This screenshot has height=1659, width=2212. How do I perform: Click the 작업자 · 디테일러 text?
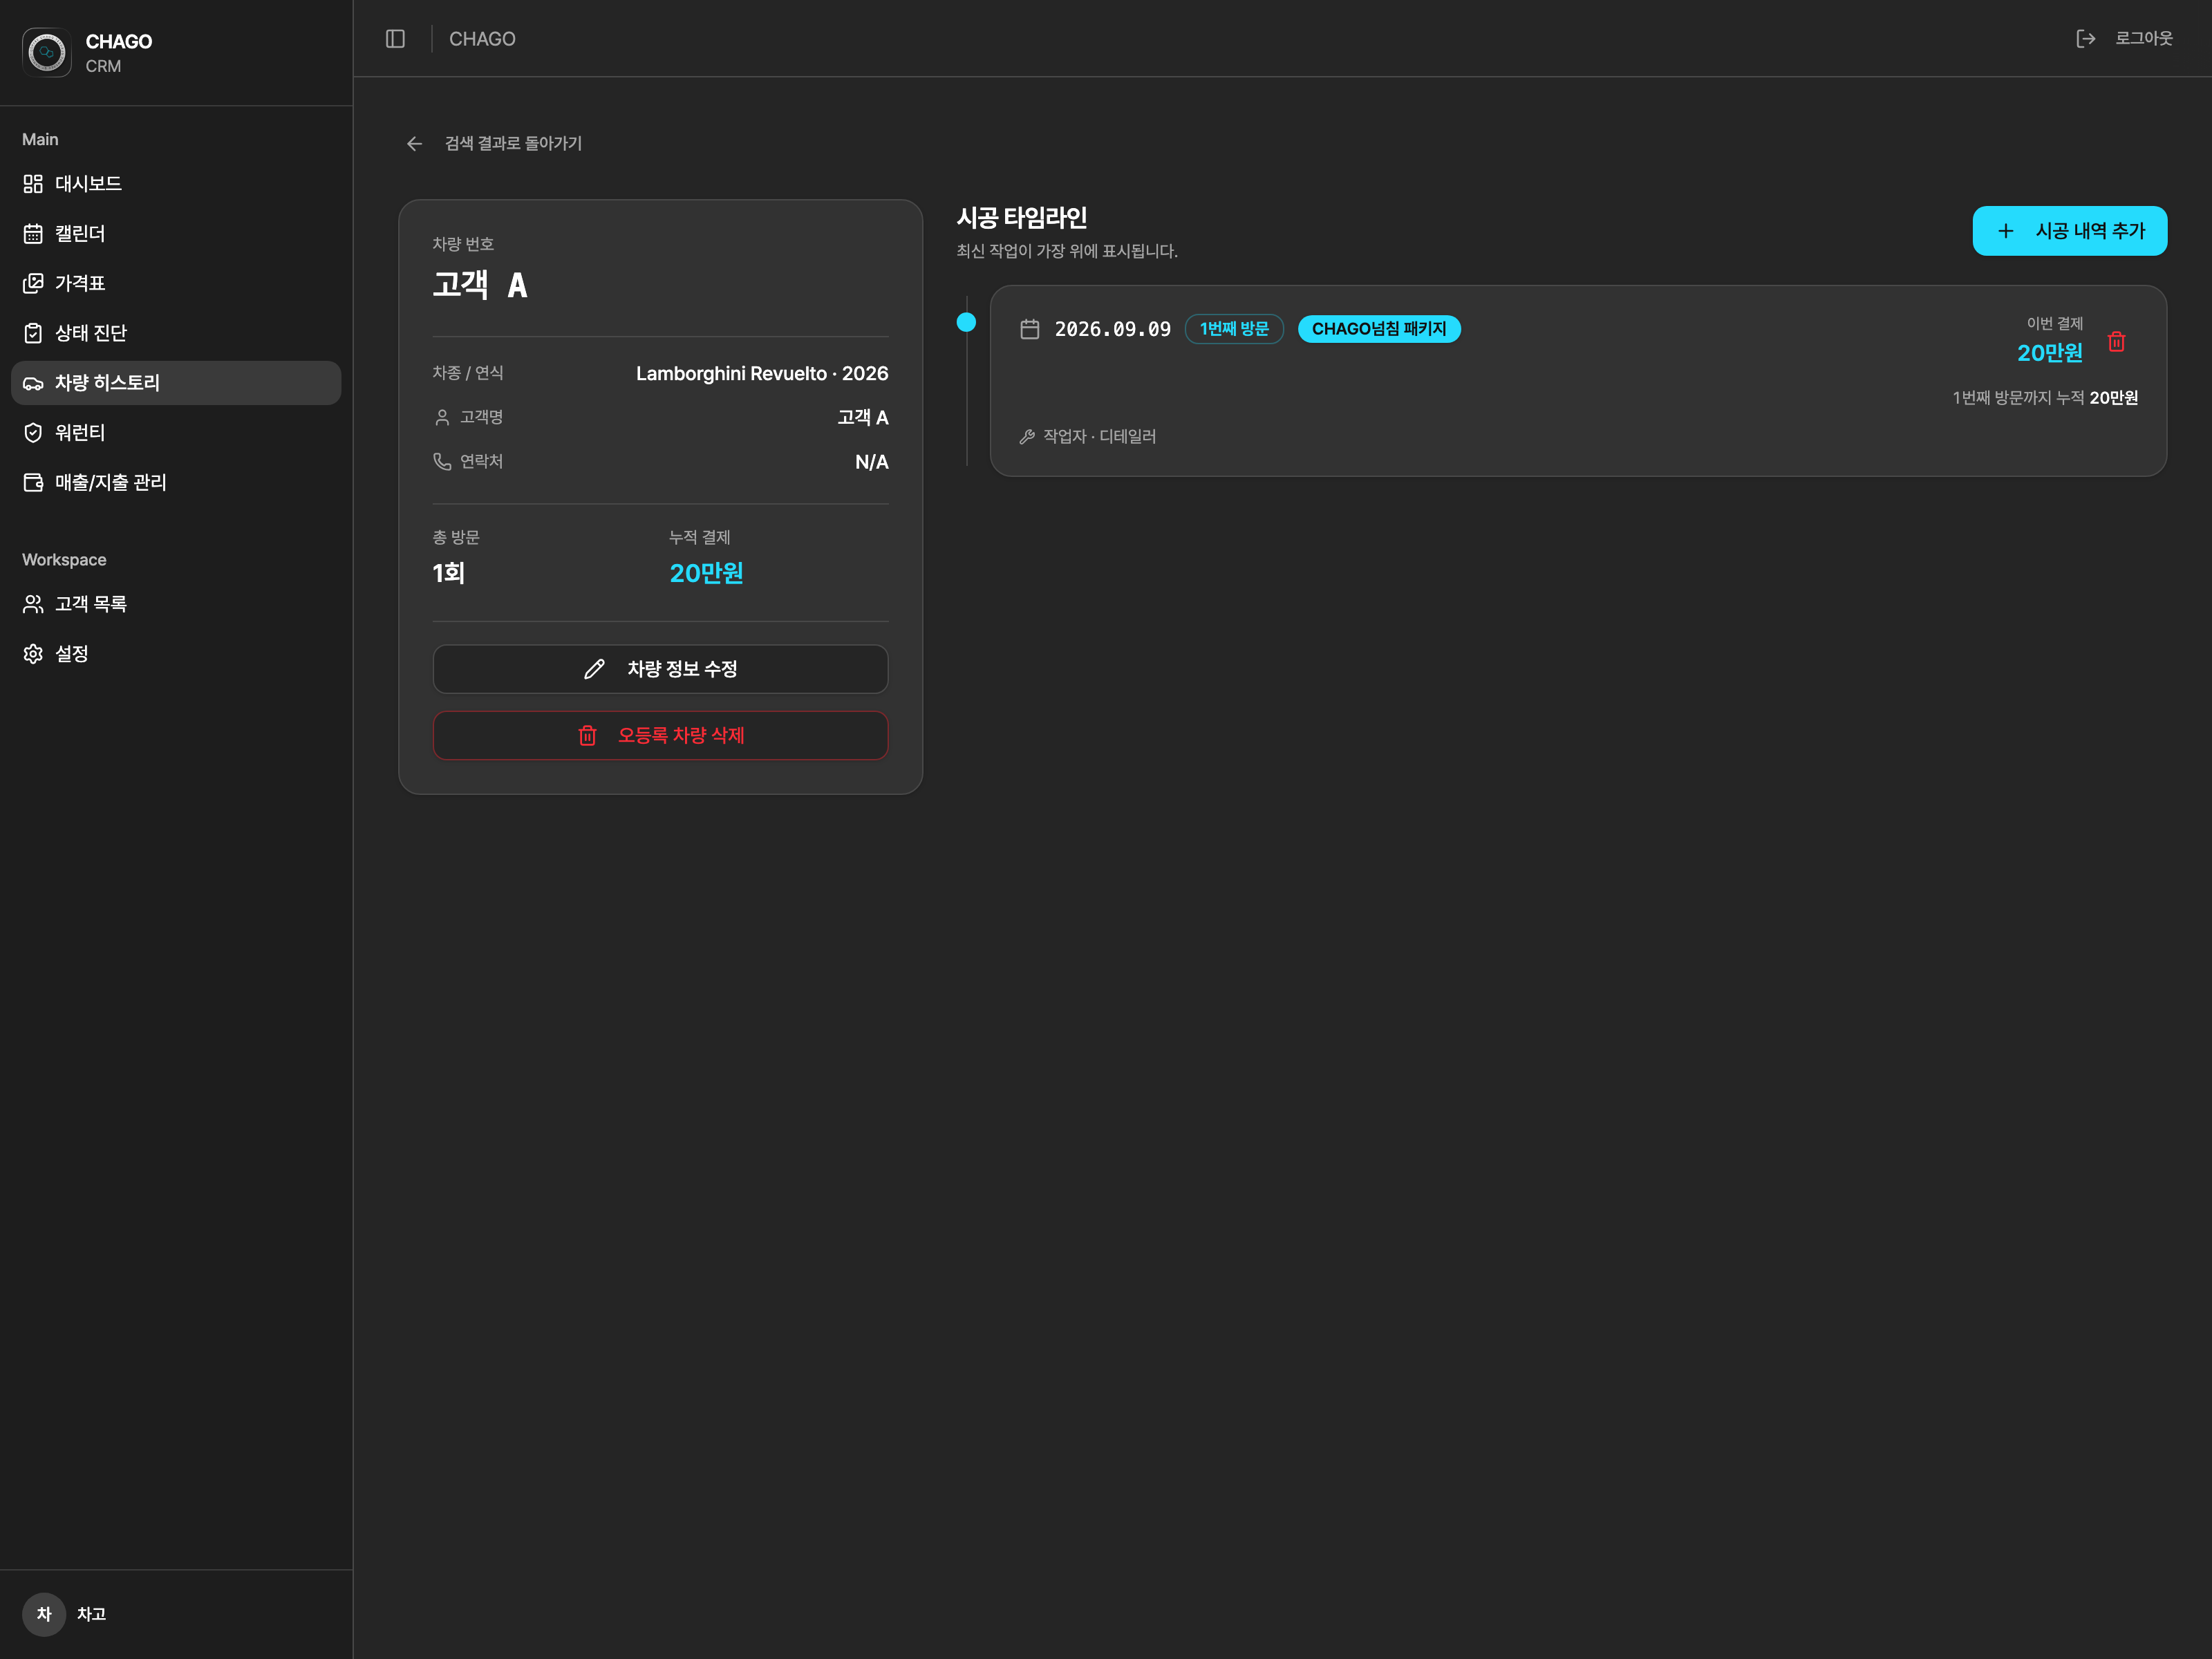1099,437
